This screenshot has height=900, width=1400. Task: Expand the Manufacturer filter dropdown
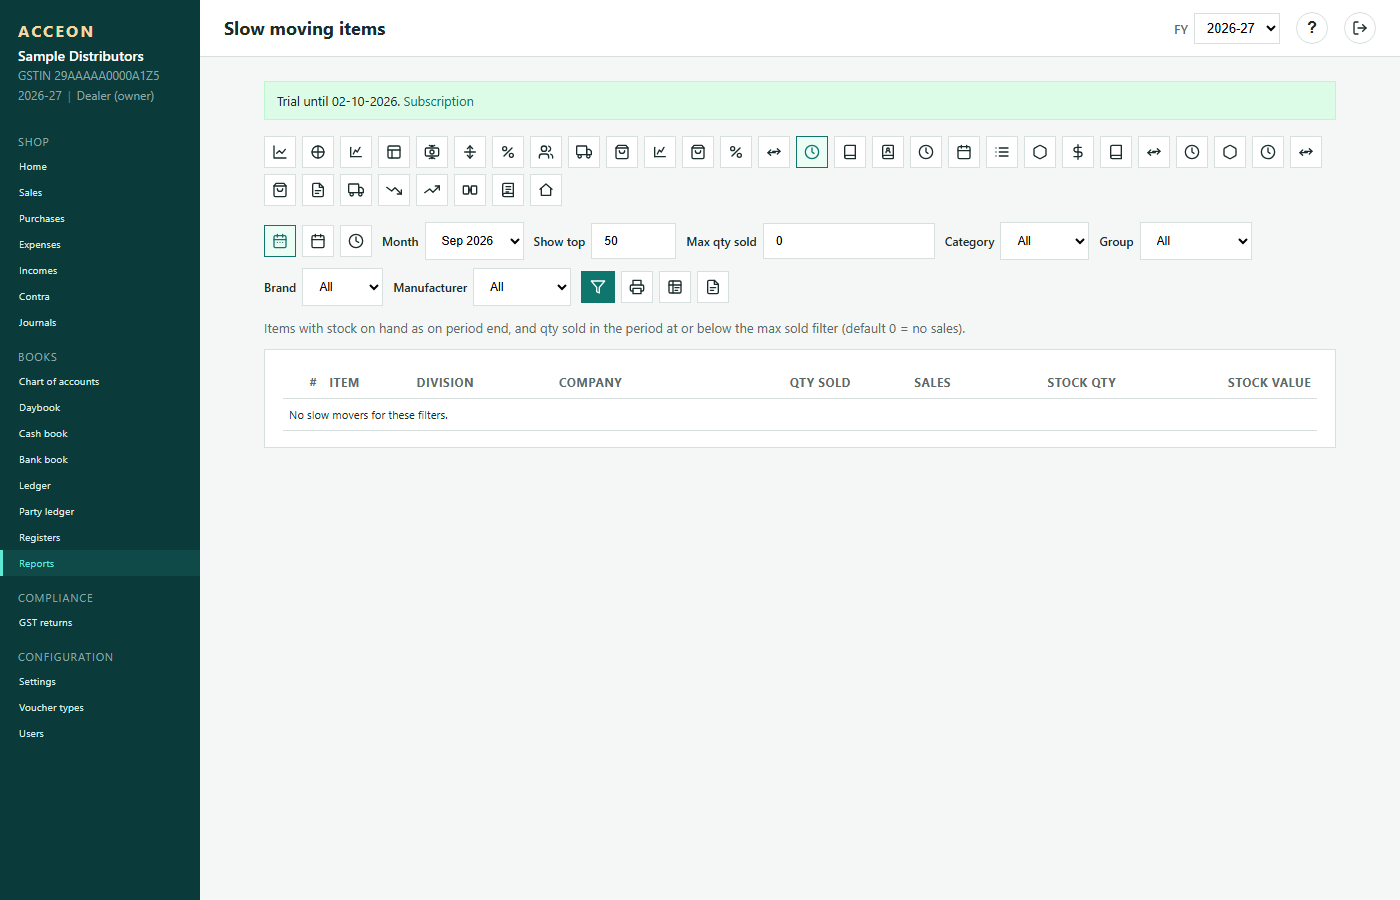[522, 287]
